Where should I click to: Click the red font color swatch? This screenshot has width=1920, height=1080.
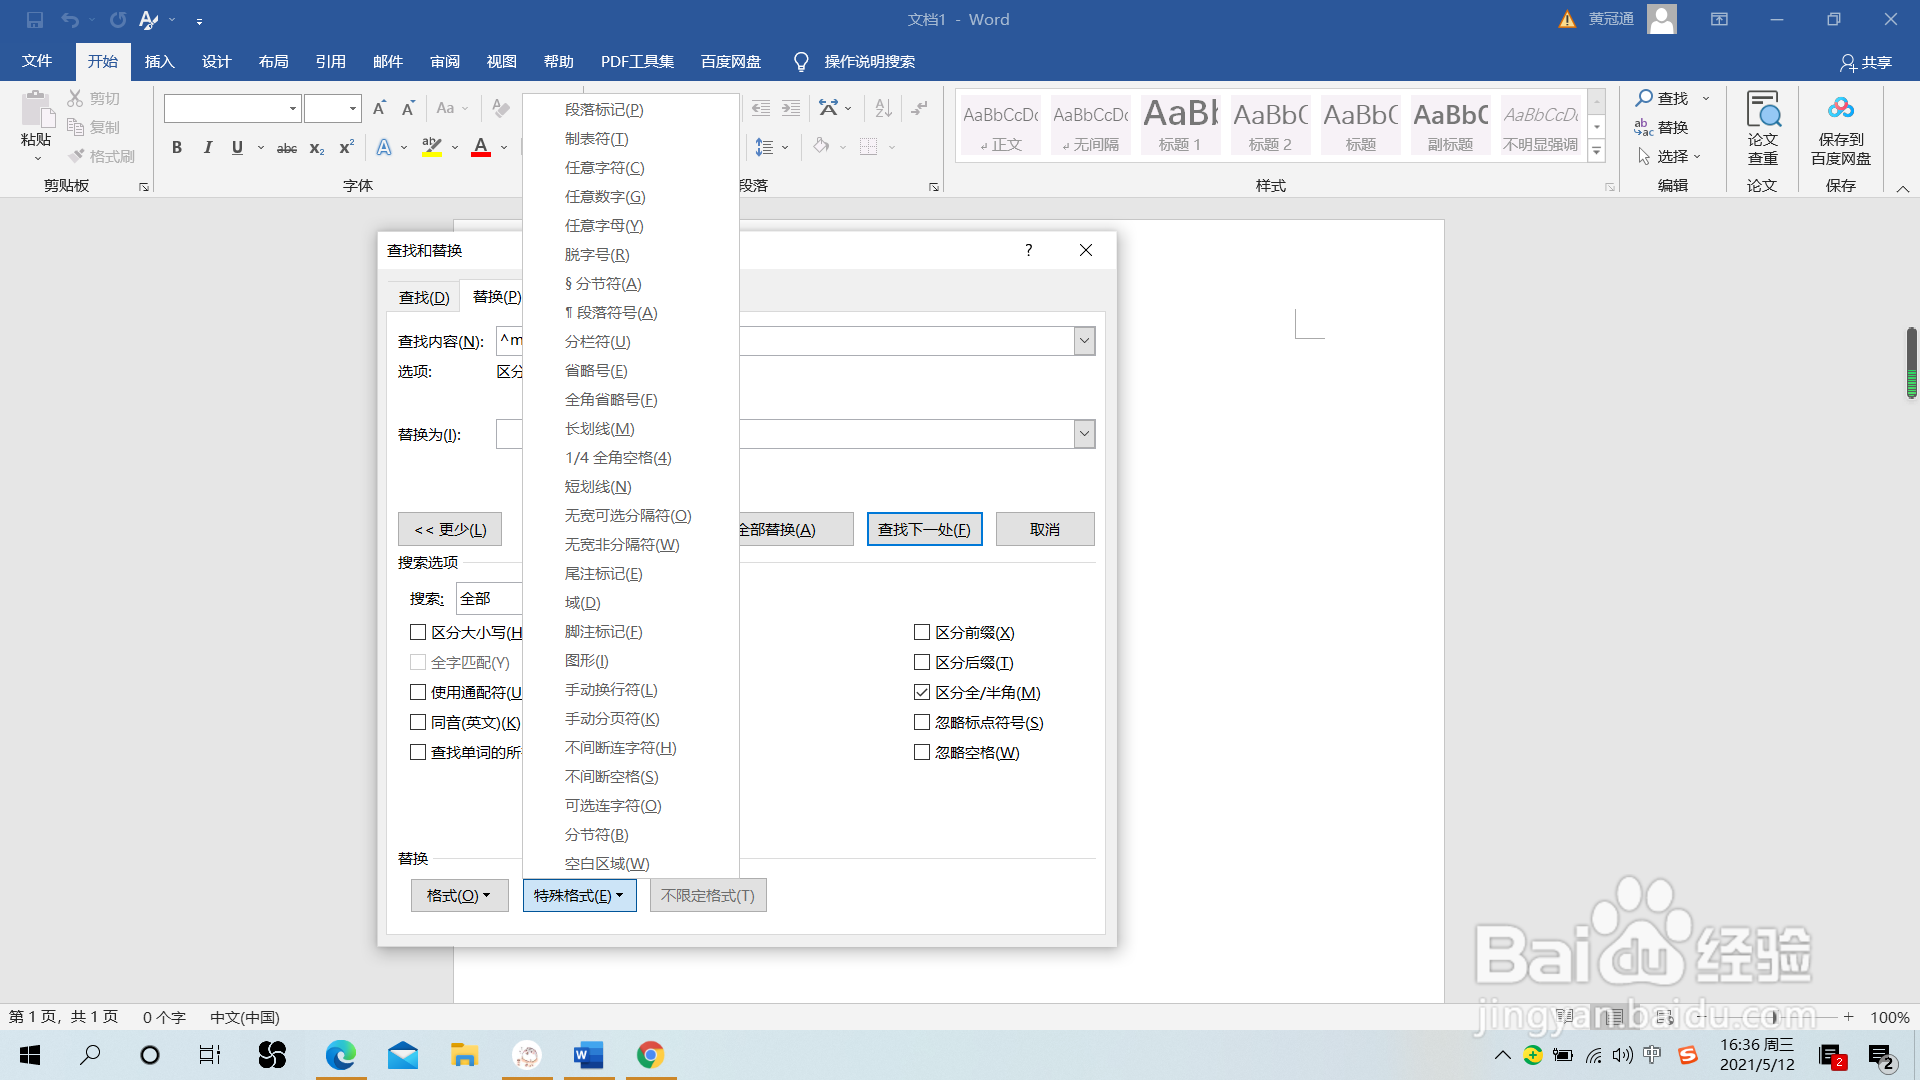(x=481, y=148)
